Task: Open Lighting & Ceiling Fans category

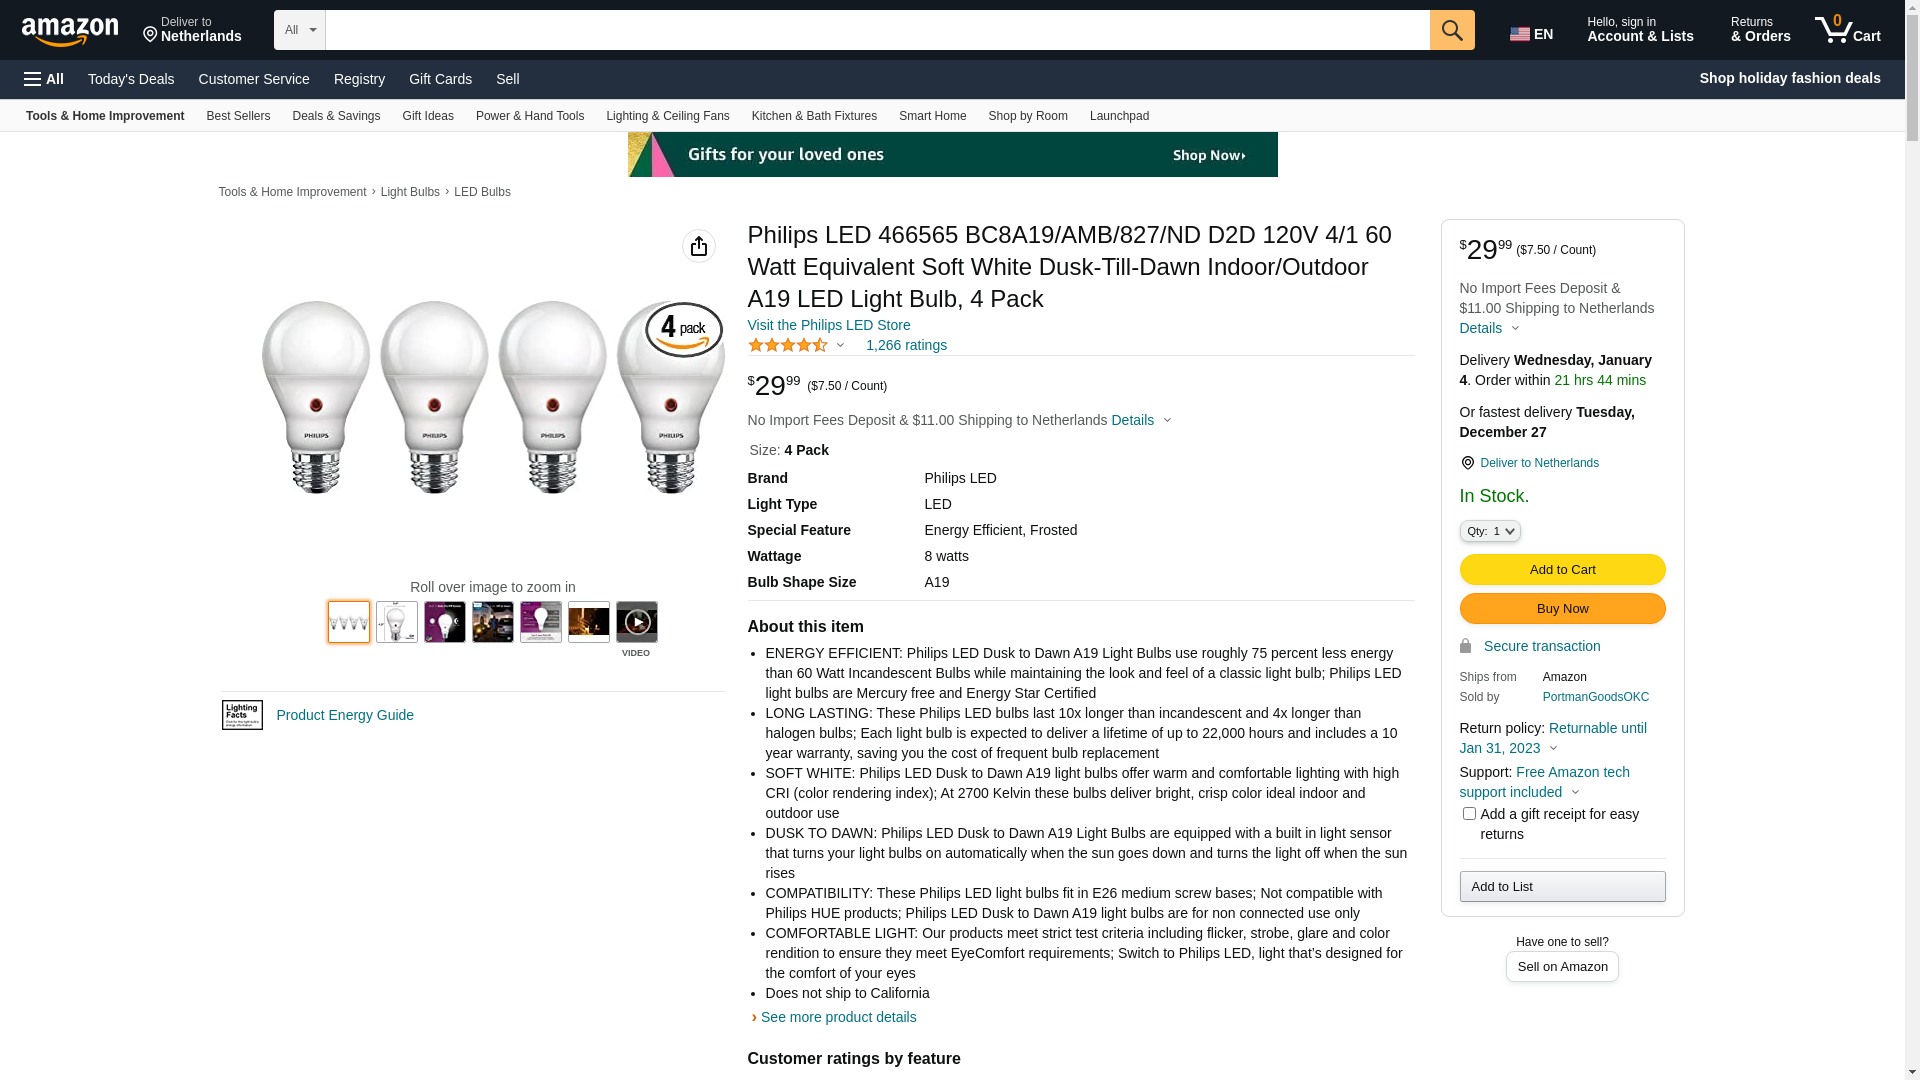Action: click(x=667, y=116)
